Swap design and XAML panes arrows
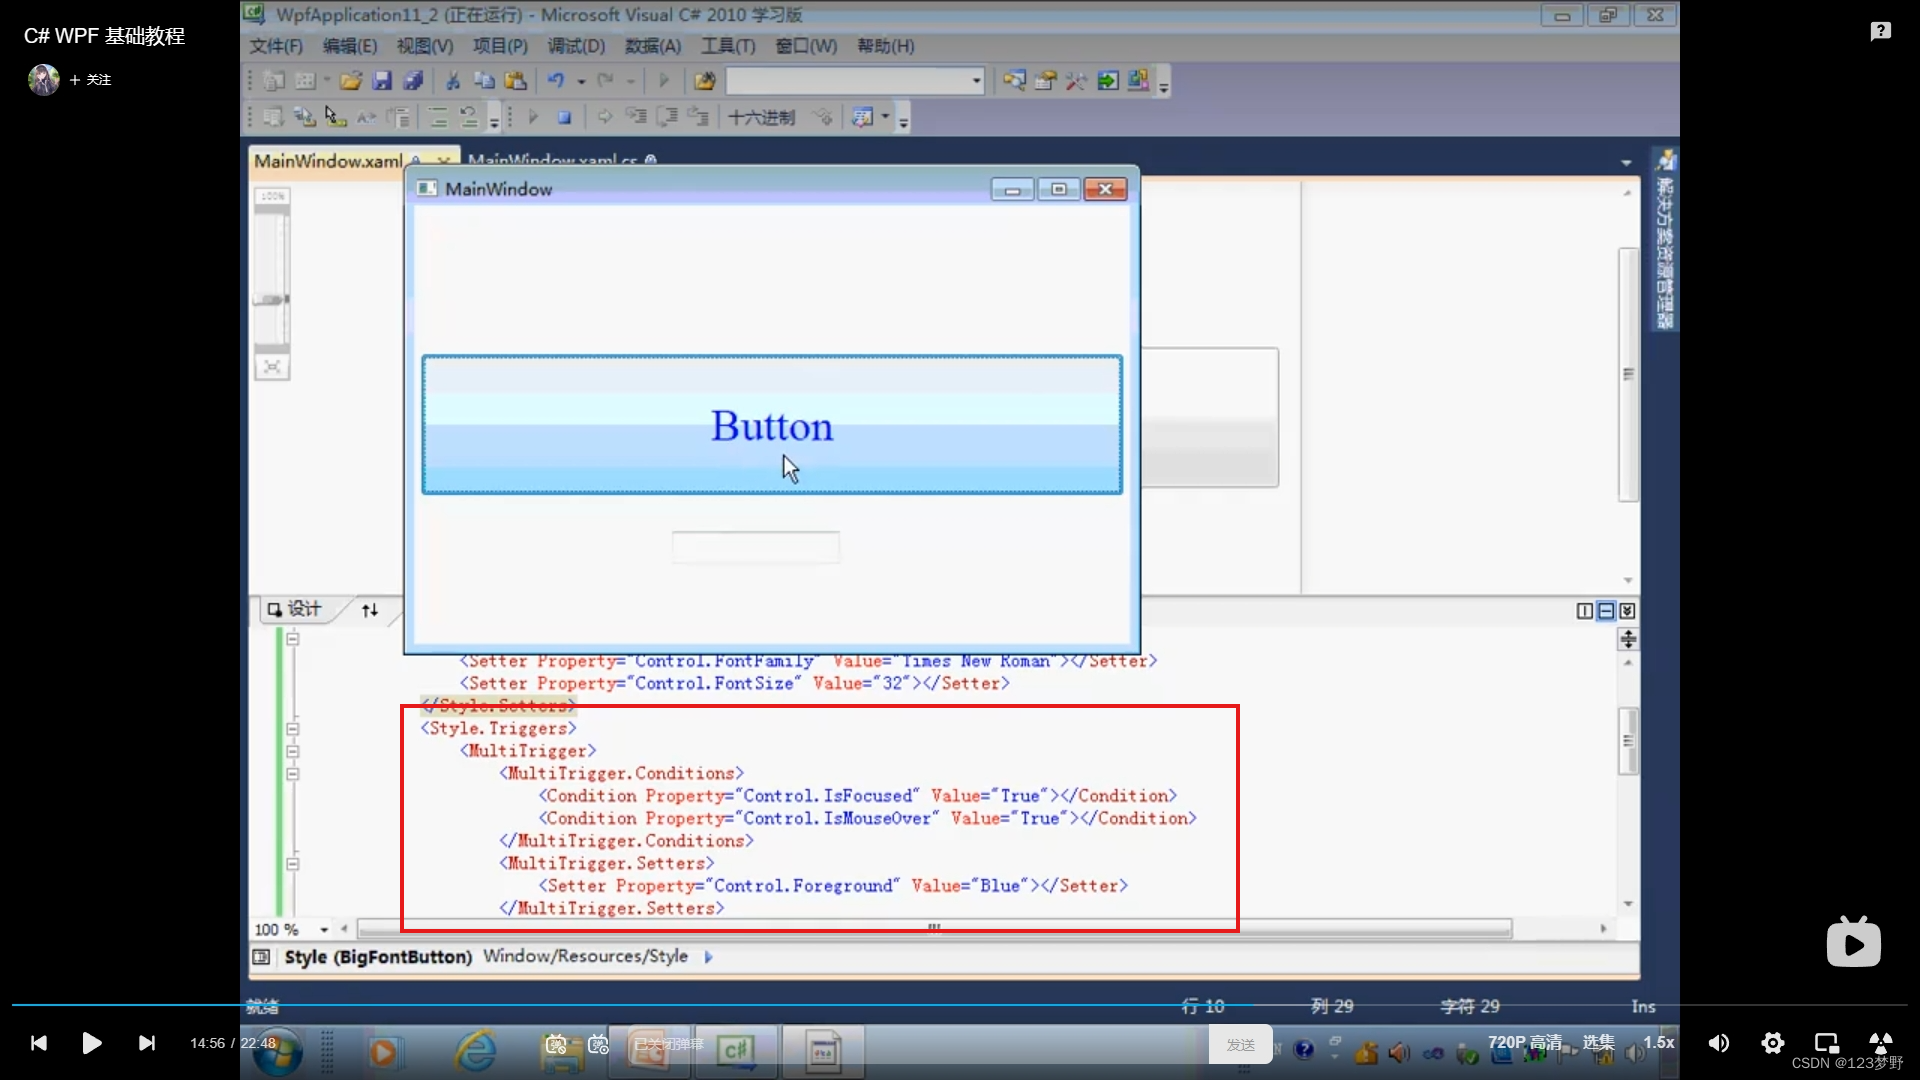1920x1080 pixels. pos(370,610)
